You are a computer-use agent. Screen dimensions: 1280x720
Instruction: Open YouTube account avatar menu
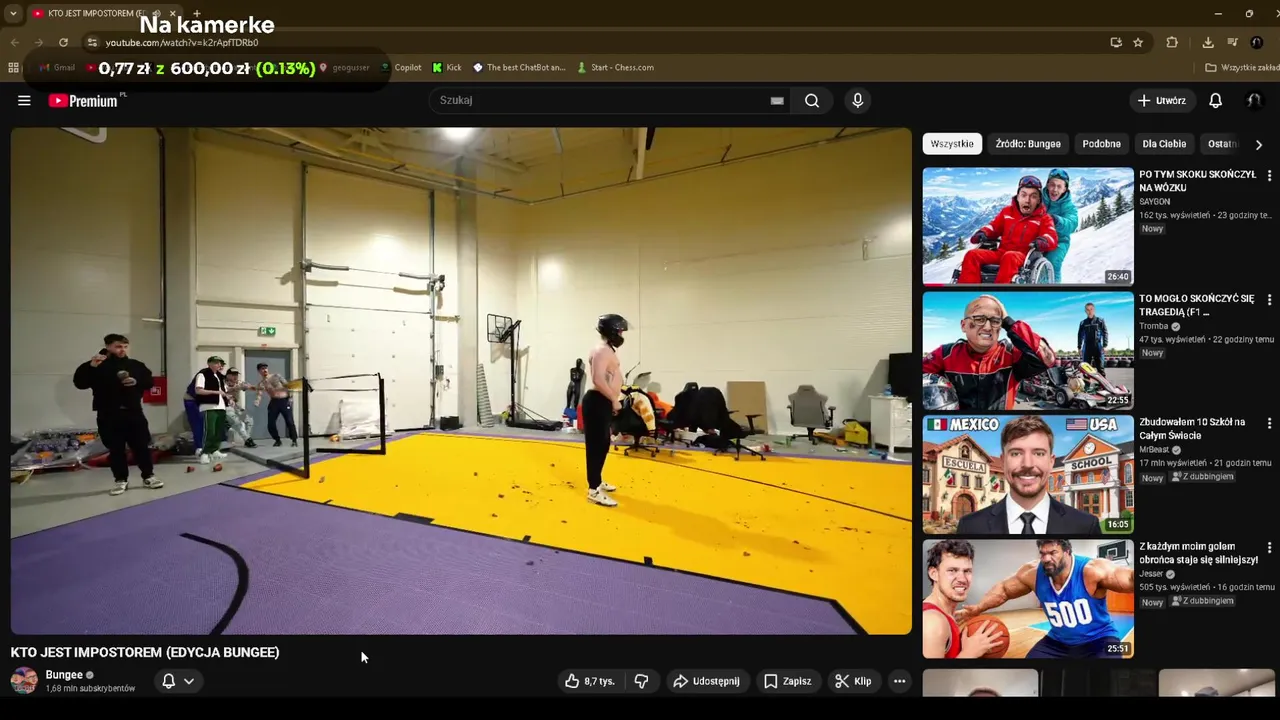pyautogui.click(x=1253, y=100)
